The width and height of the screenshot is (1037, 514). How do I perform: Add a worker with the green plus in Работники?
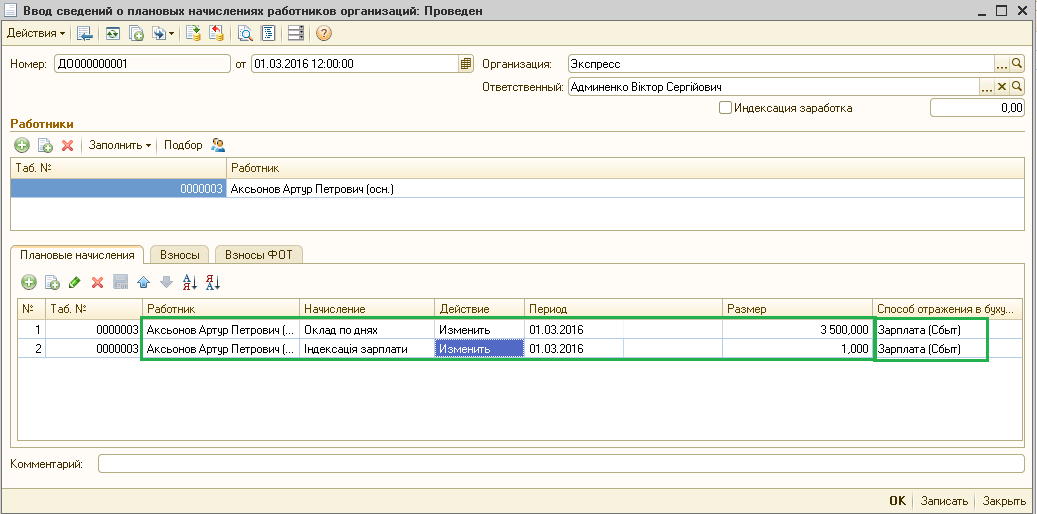point(22,146)
